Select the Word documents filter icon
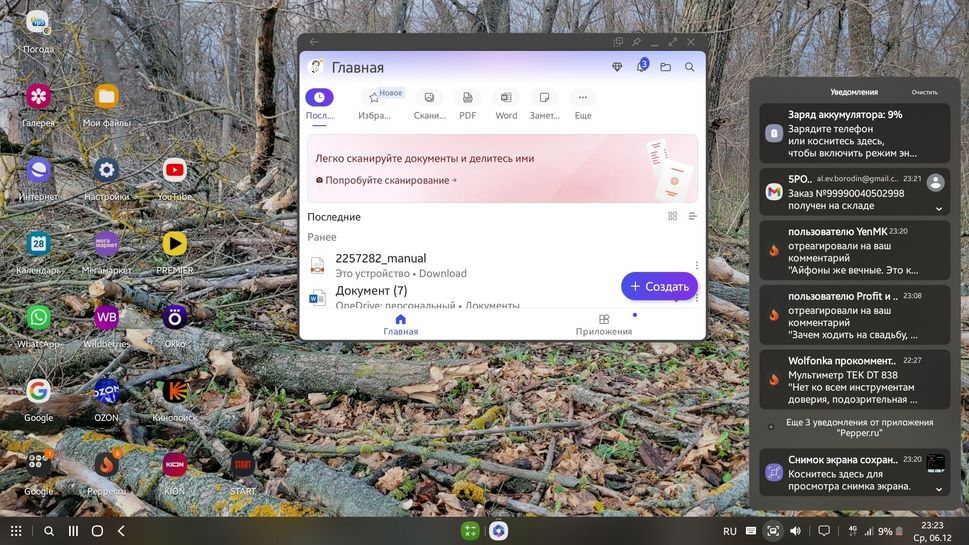Viewport: 969px width, 545px height. tap(506, 98)
